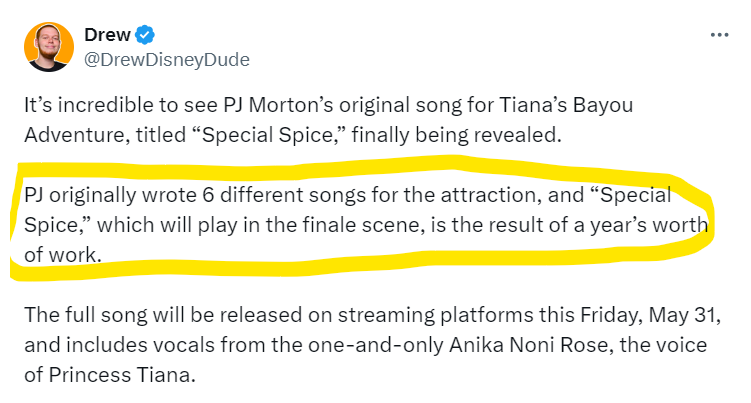Click the date "Friday, May 31"
Viewport: 751px width, 403px height.
coord(648,315)
